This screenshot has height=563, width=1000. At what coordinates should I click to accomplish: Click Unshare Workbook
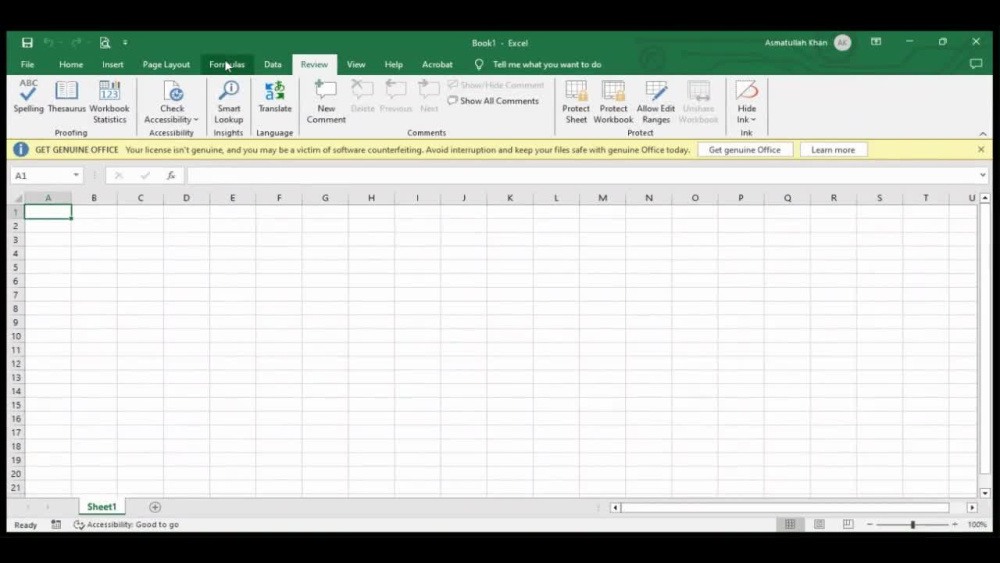point(698,102)
